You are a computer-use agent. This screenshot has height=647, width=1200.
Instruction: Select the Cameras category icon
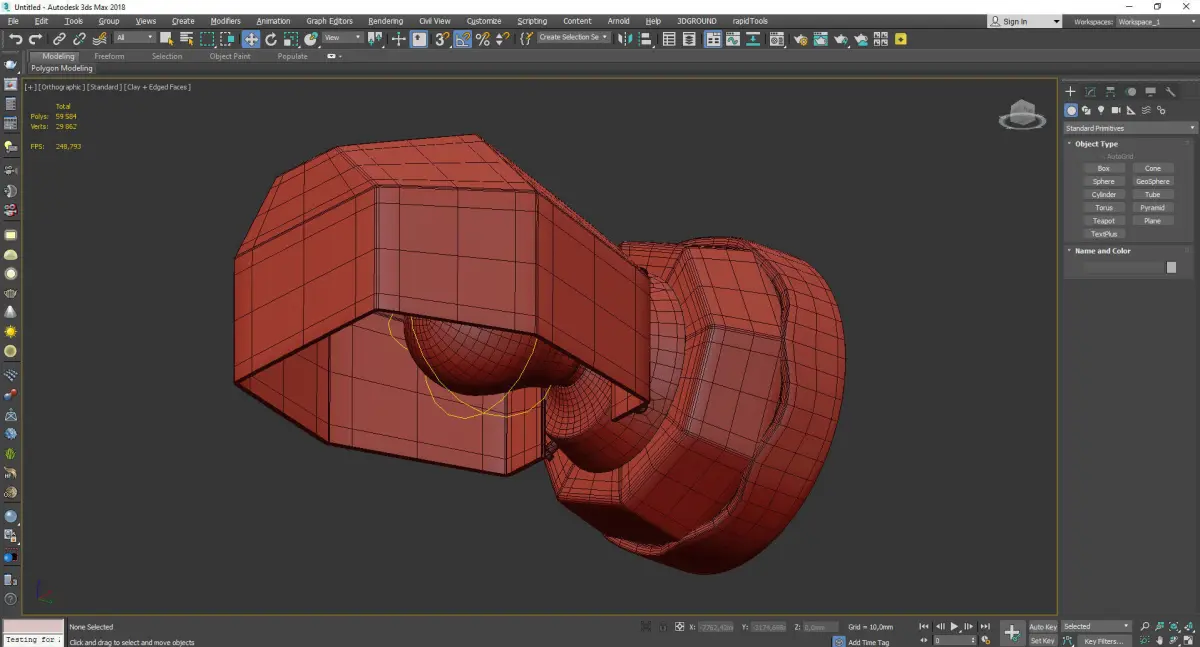1116,110
